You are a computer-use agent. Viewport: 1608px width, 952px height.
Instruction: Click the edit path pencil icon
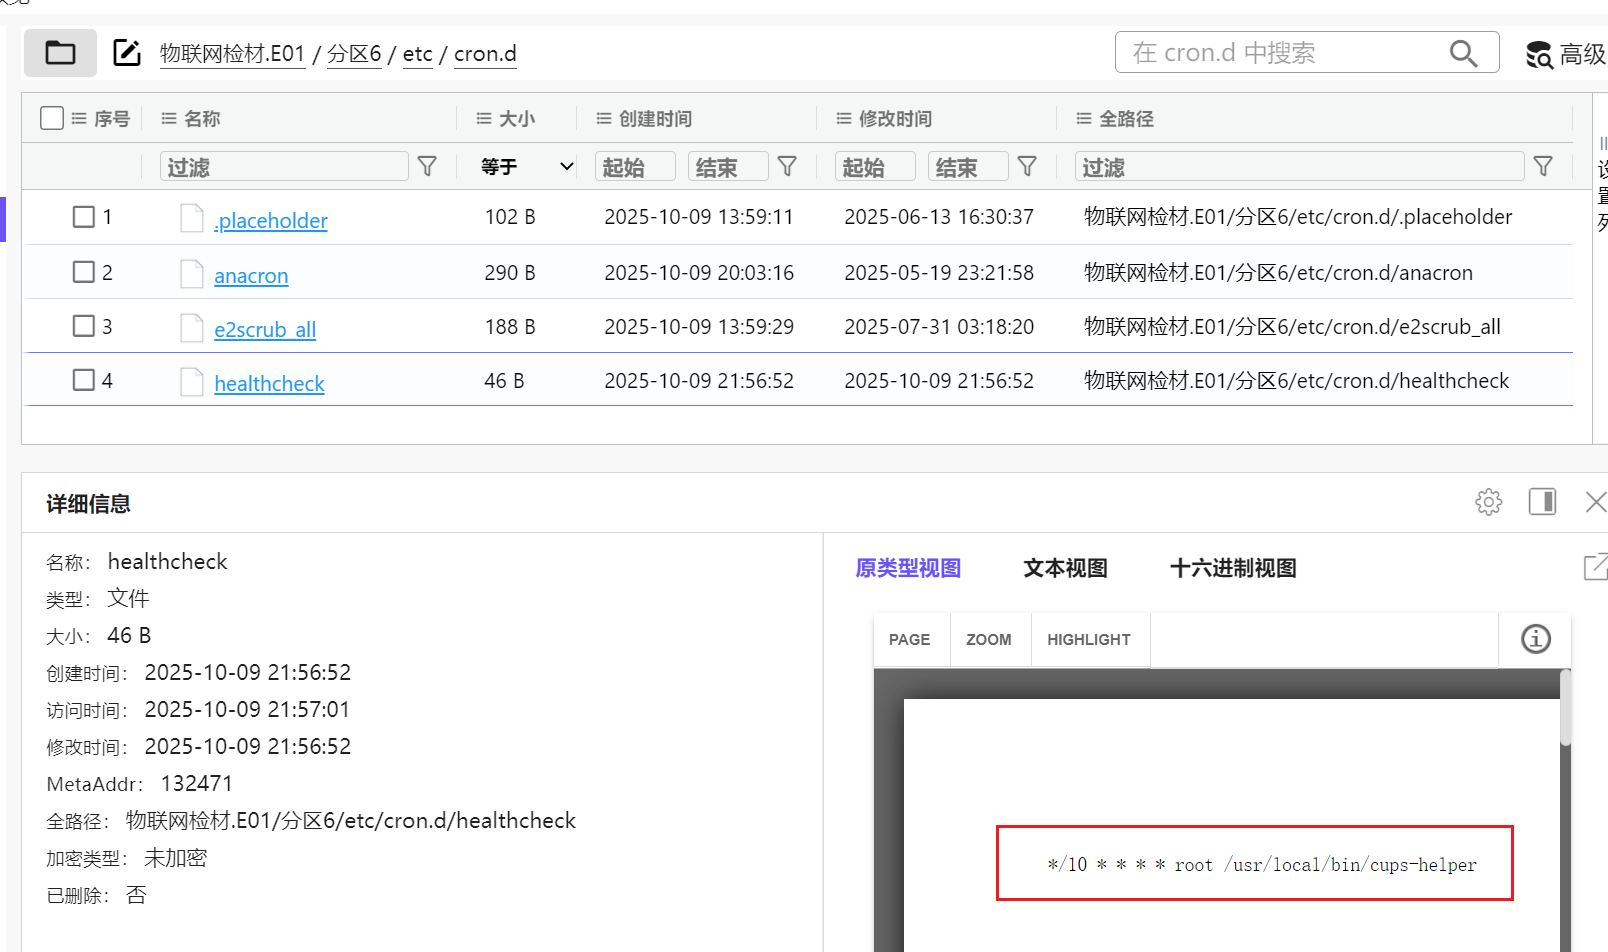[x=127, y=53]
